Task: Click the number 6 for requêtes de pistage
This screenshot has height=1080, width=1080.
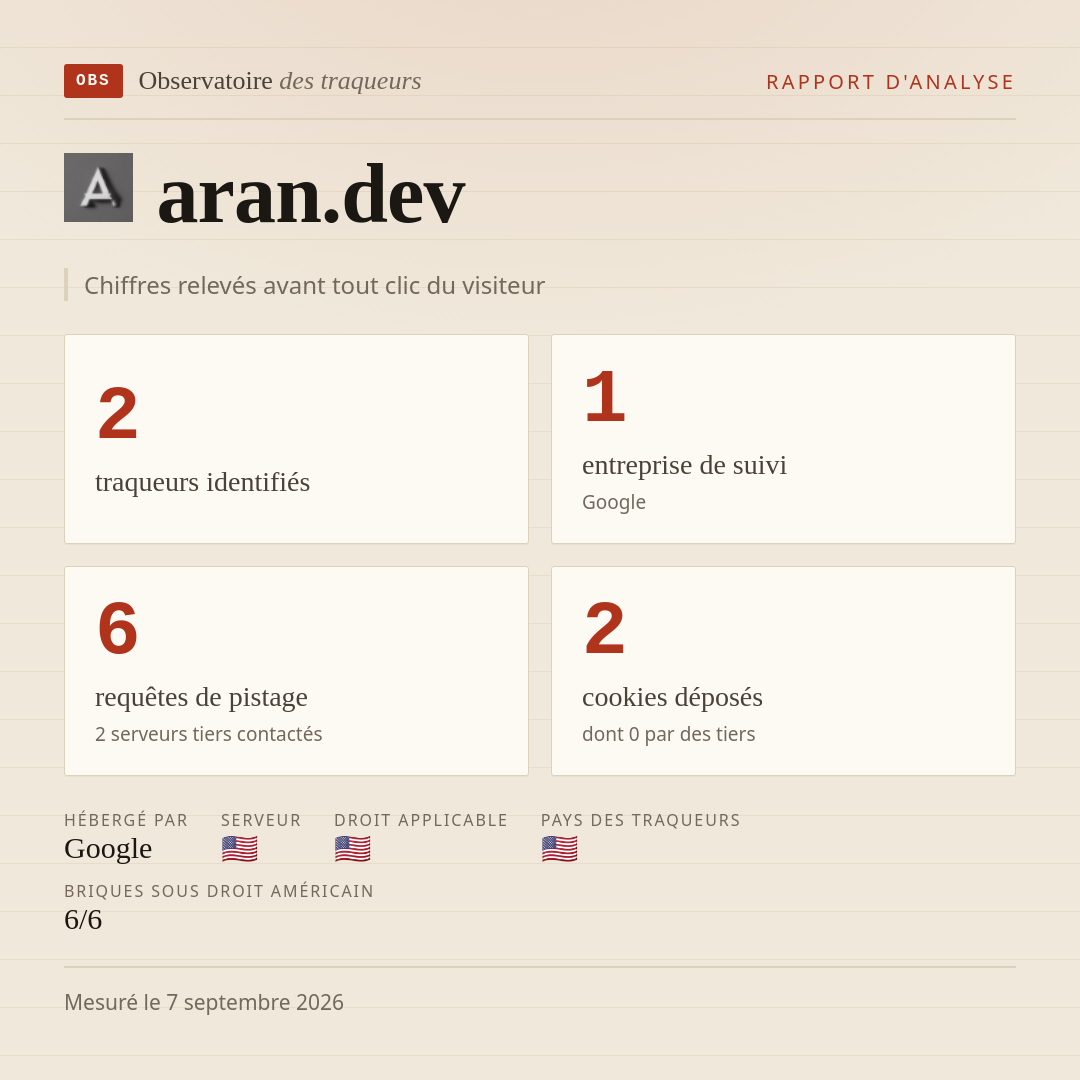Action: point(118,628)
